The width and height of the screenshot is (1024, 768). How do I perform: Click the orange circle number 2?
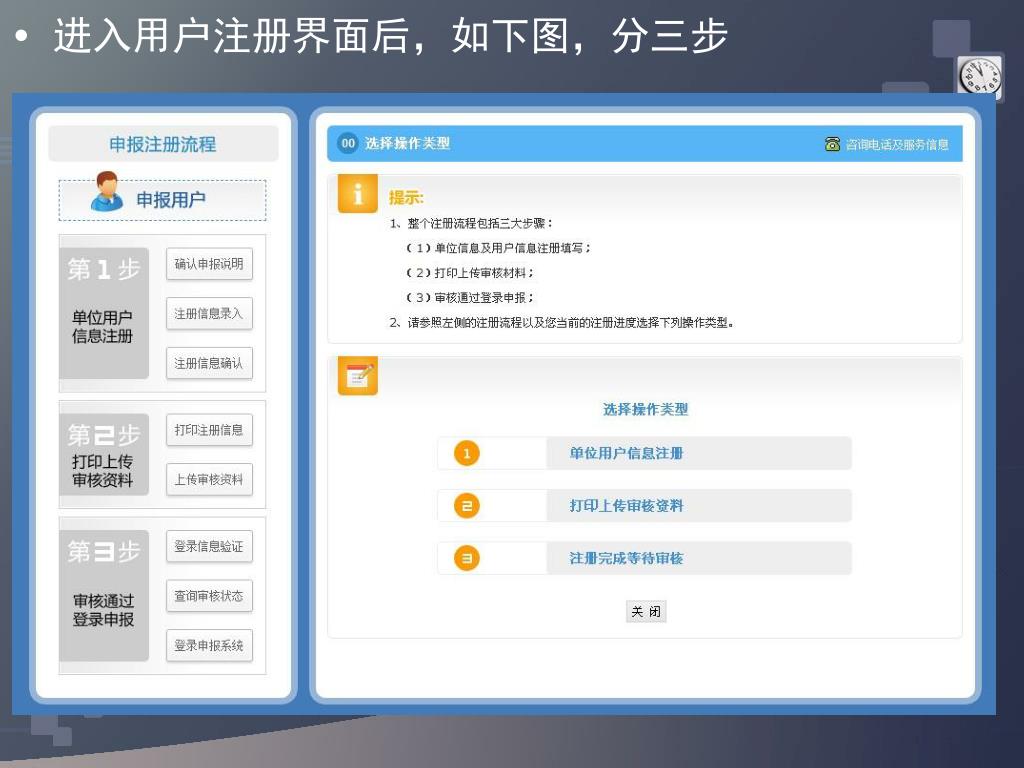pyautogui.click(x=466, y=505)
